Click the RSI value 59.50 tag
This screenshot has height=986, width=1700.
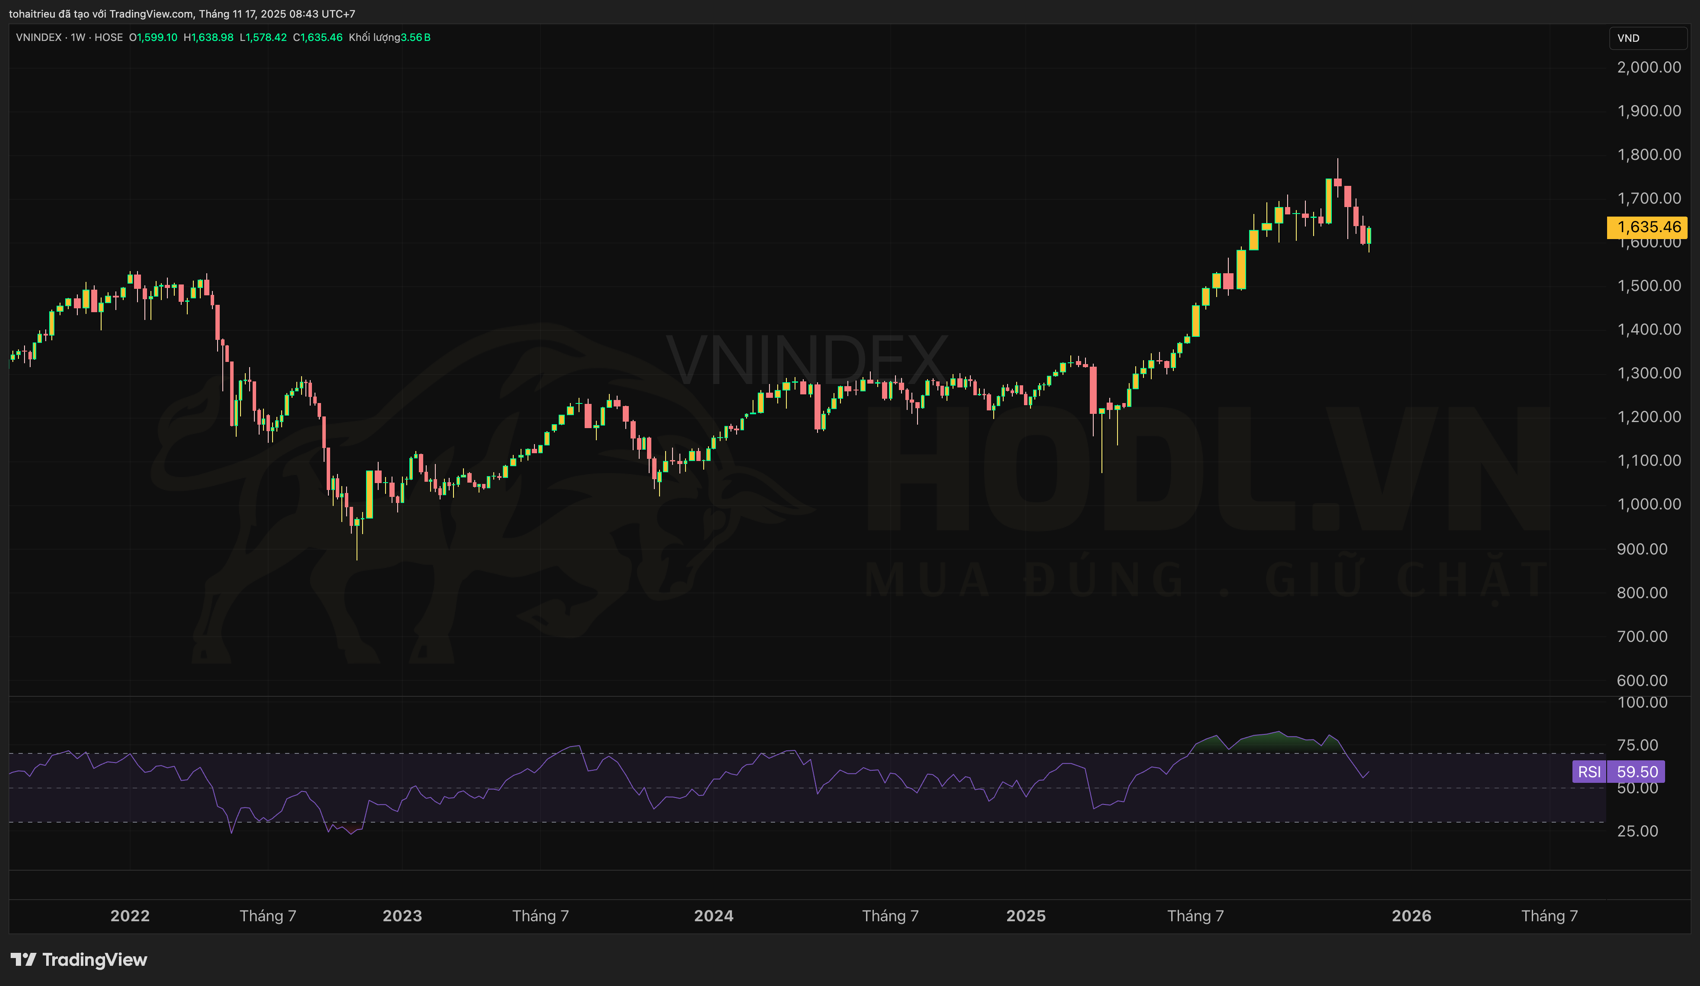click(1637, 772)
